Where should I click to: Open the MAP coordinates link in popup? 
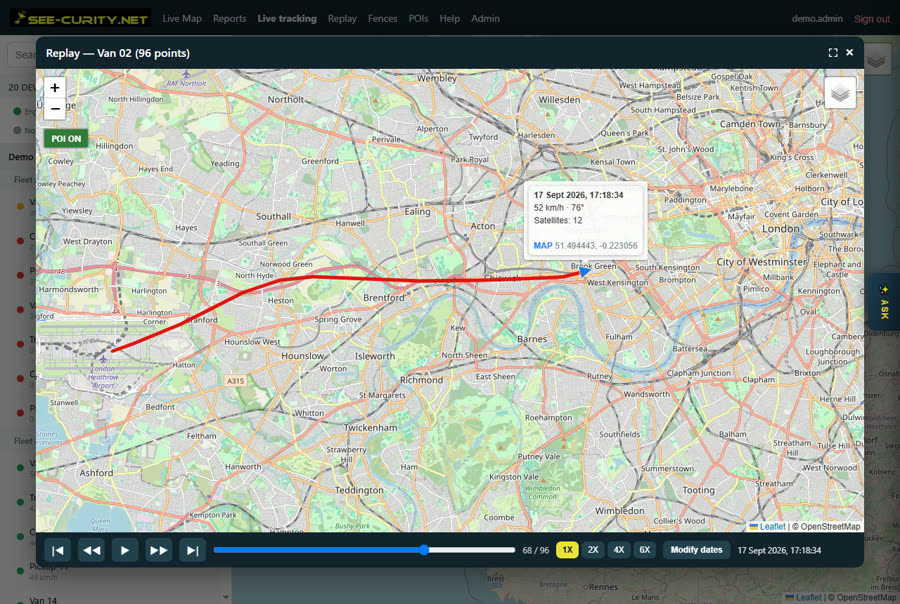click(x=542, y=246)
